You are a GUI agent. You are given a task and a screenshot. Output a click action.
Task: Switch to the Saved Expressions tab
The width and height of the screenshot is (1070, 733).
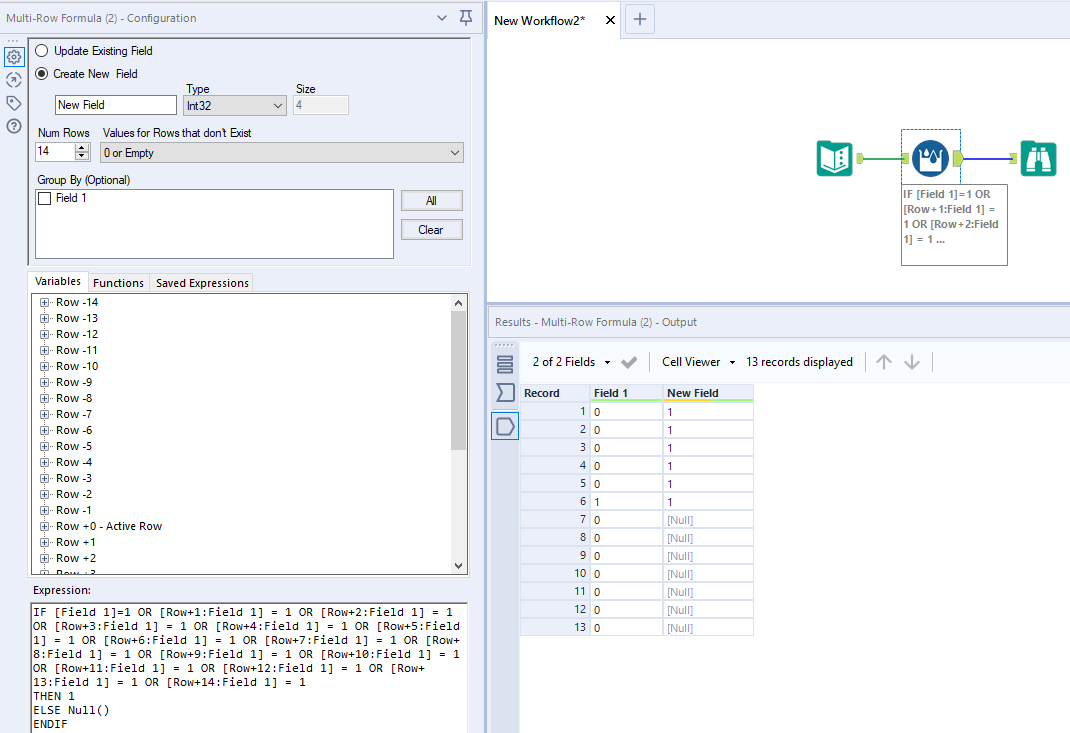[201, 282]
